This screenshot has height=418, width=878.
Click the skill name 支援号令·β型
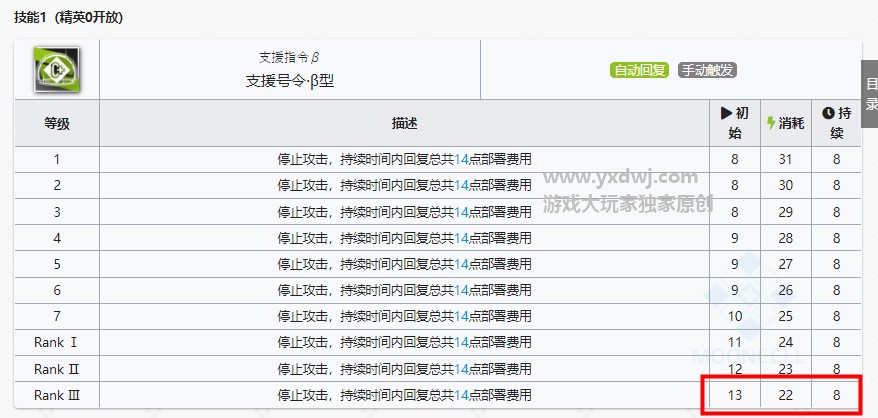(290, 80)
